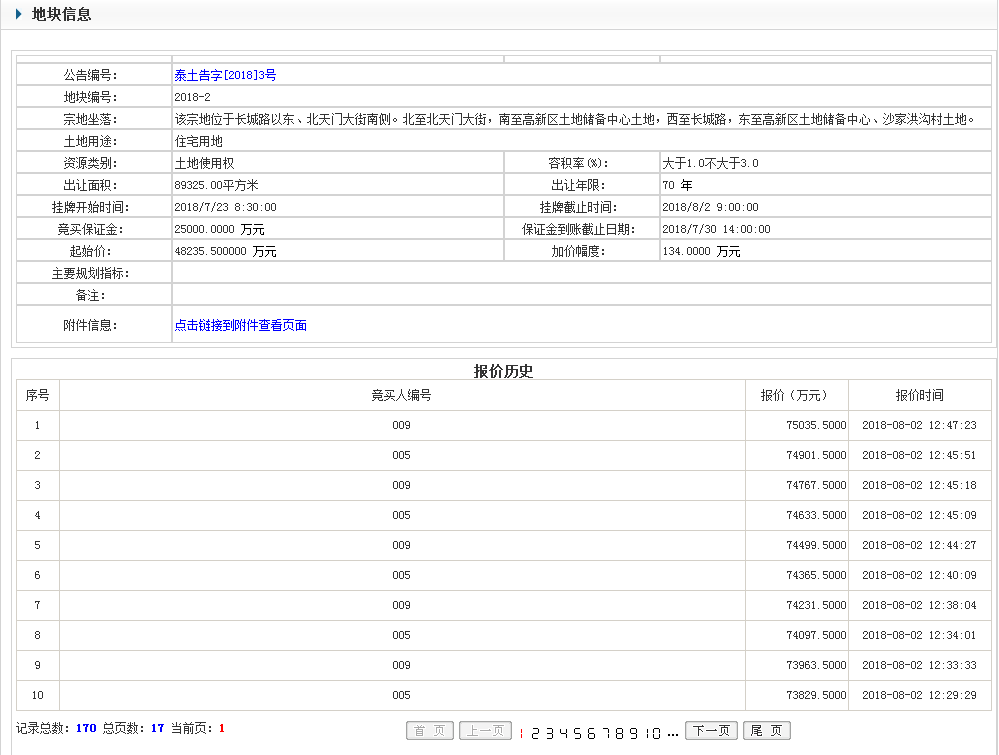Select bid time 2018-08-02 12:44:27
Viewport: 999px width, 755px height.
919,545
